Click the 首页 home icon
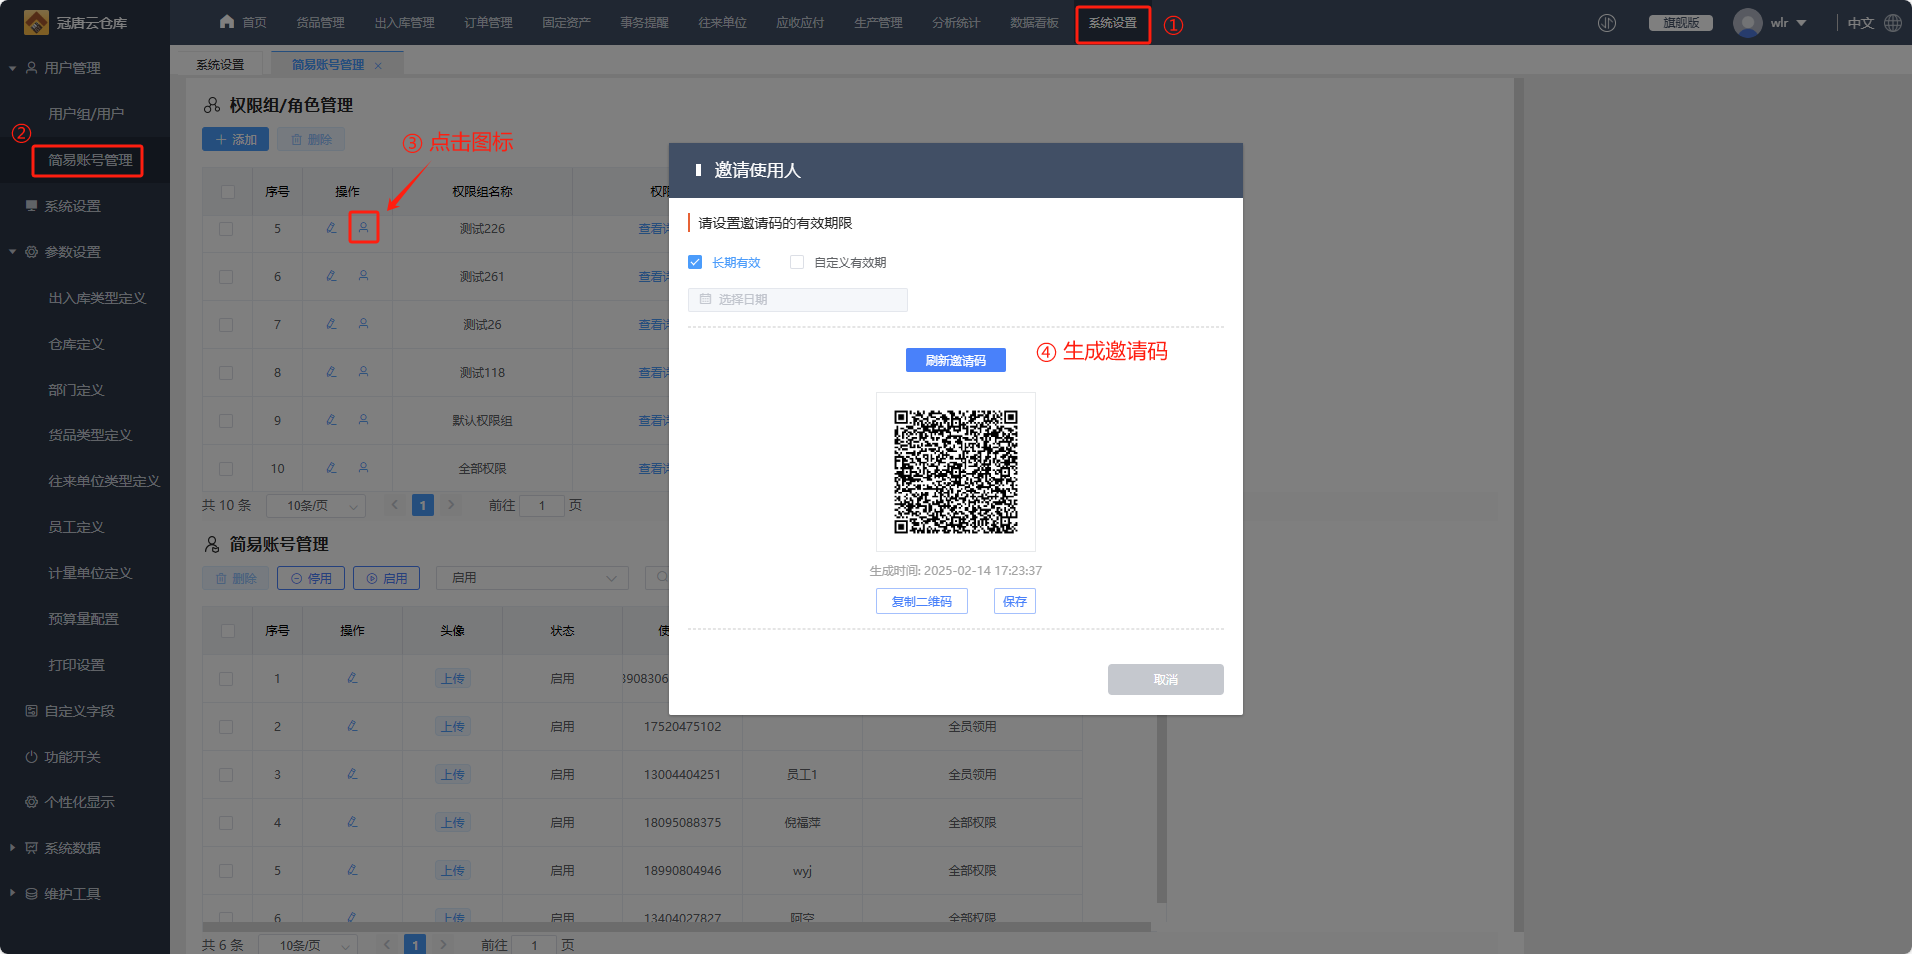1912x954 pixels. pyautogui.click(x=227, y=22)
